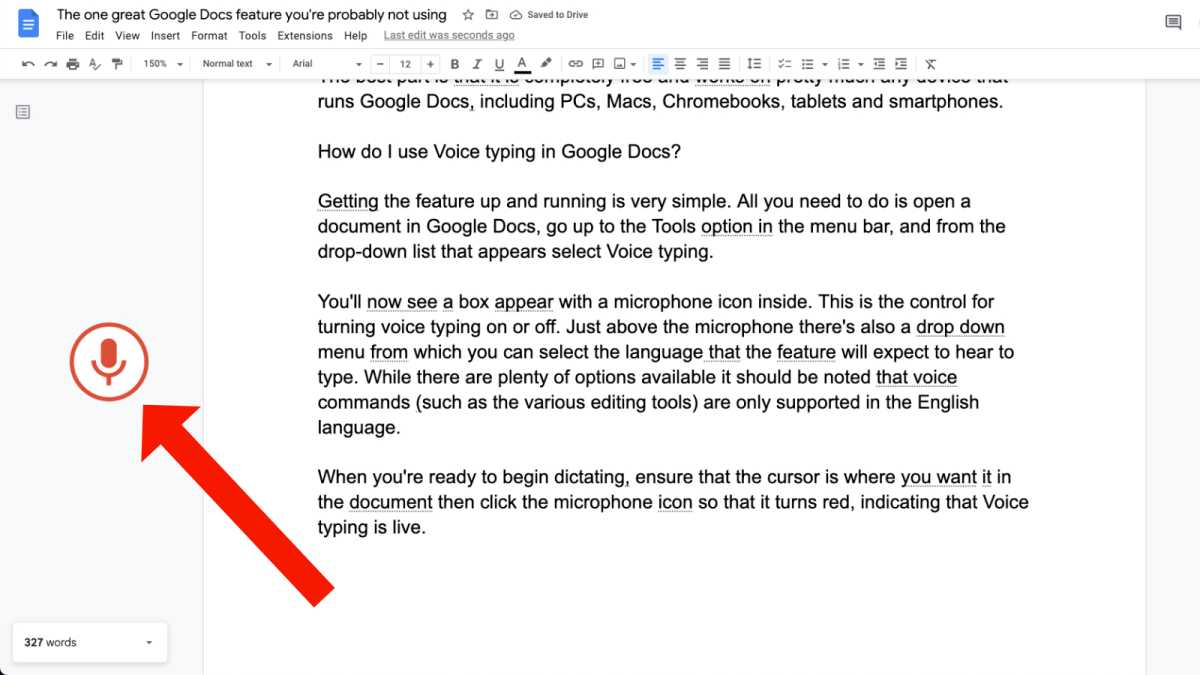Redo the last undone action
The image size is (1200, 675).
(50, 64)
